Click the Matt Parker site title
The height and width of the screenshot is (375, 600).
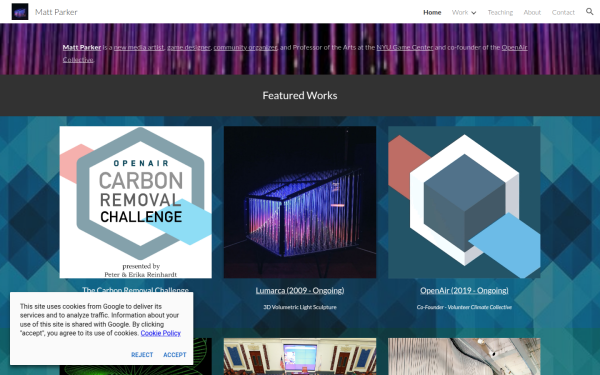click(56, 12)
